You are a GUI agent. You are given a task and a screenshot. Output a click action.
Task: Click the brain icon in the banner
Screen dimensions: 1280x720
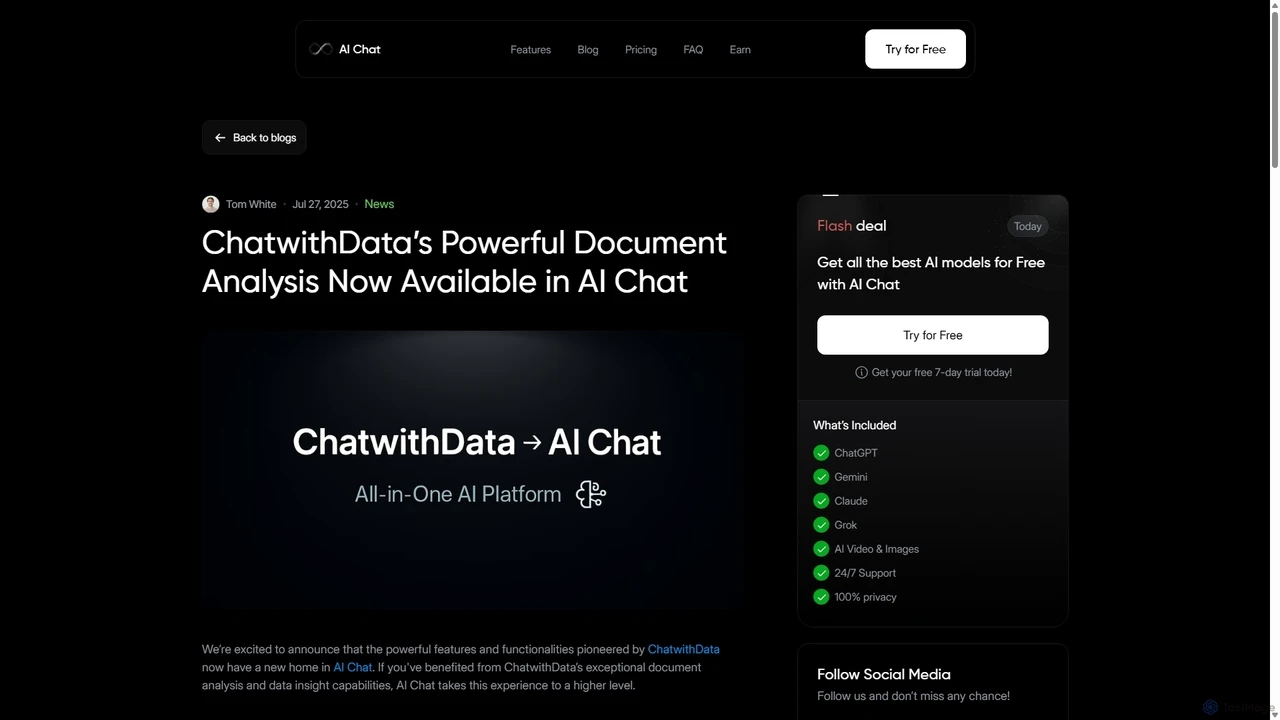click(x=591, y=494)
